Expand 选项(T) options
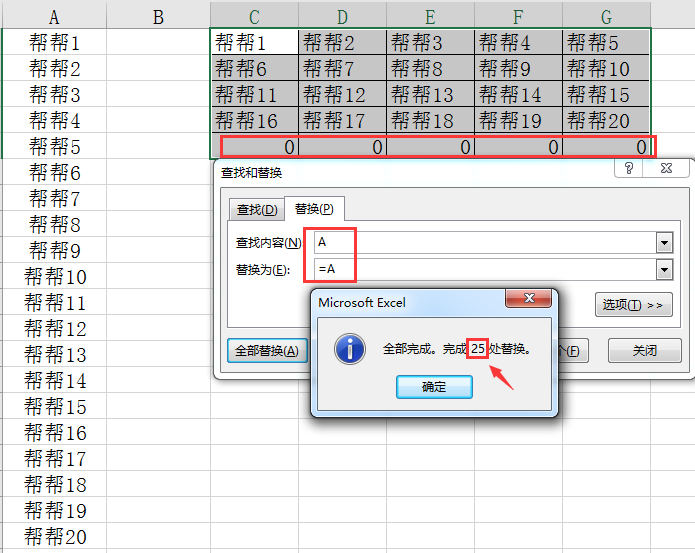695x553 pixels. [x=633, y=305]
